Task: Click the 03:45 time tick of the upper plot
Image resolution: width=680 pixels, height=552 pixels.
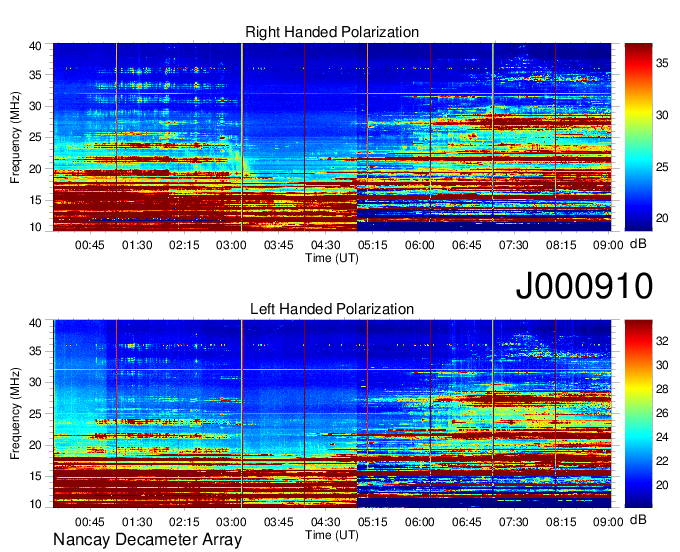Action: point(278,245)
